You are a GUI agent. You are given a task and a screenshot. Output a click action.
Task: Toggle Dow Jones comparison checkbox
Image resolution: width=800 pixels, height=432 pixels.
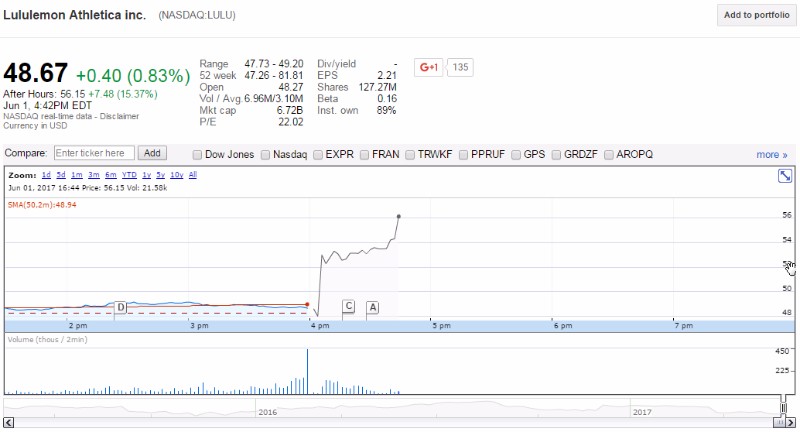point(197,155)
